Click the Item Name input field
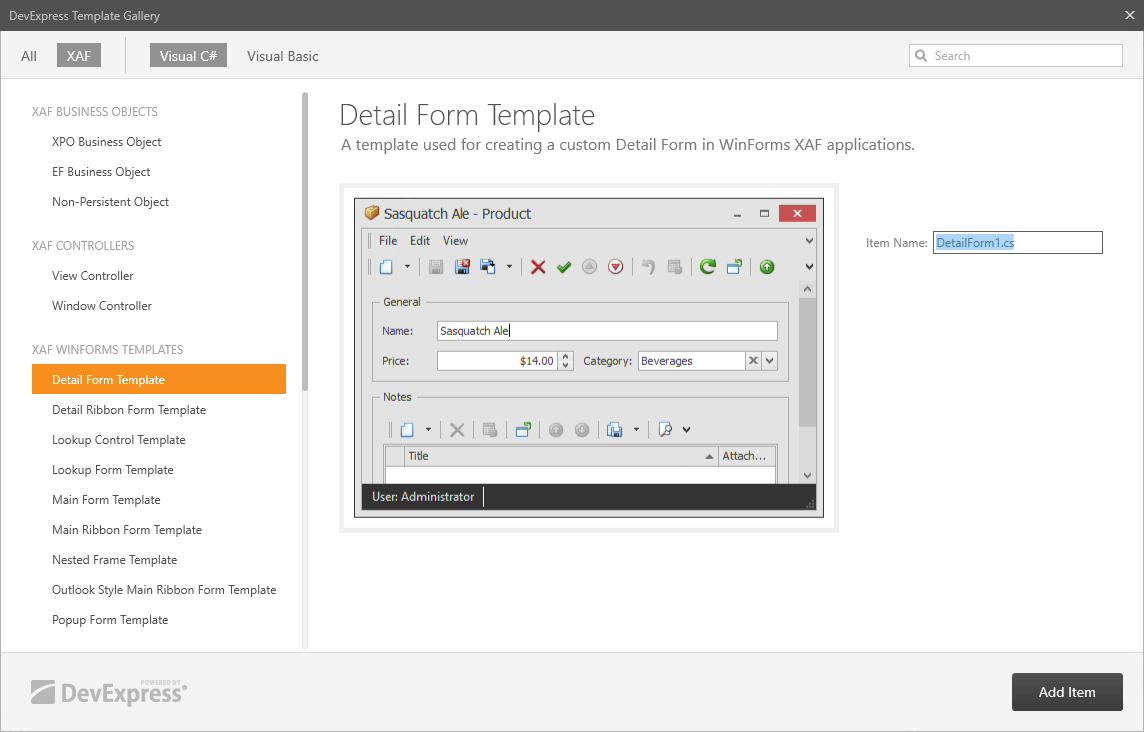This screenshot has height=732, width=1144. [1017, 242]
